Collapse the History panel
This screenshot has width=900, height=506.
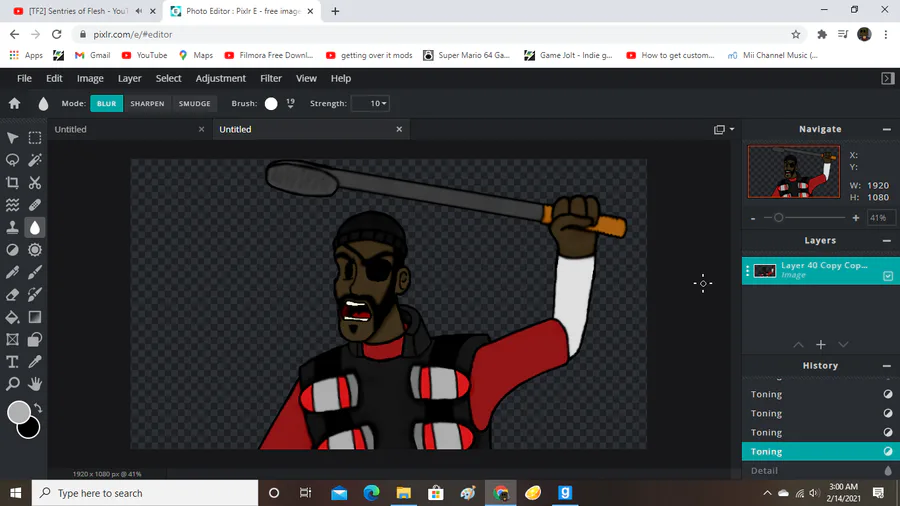tap(887, 366)
